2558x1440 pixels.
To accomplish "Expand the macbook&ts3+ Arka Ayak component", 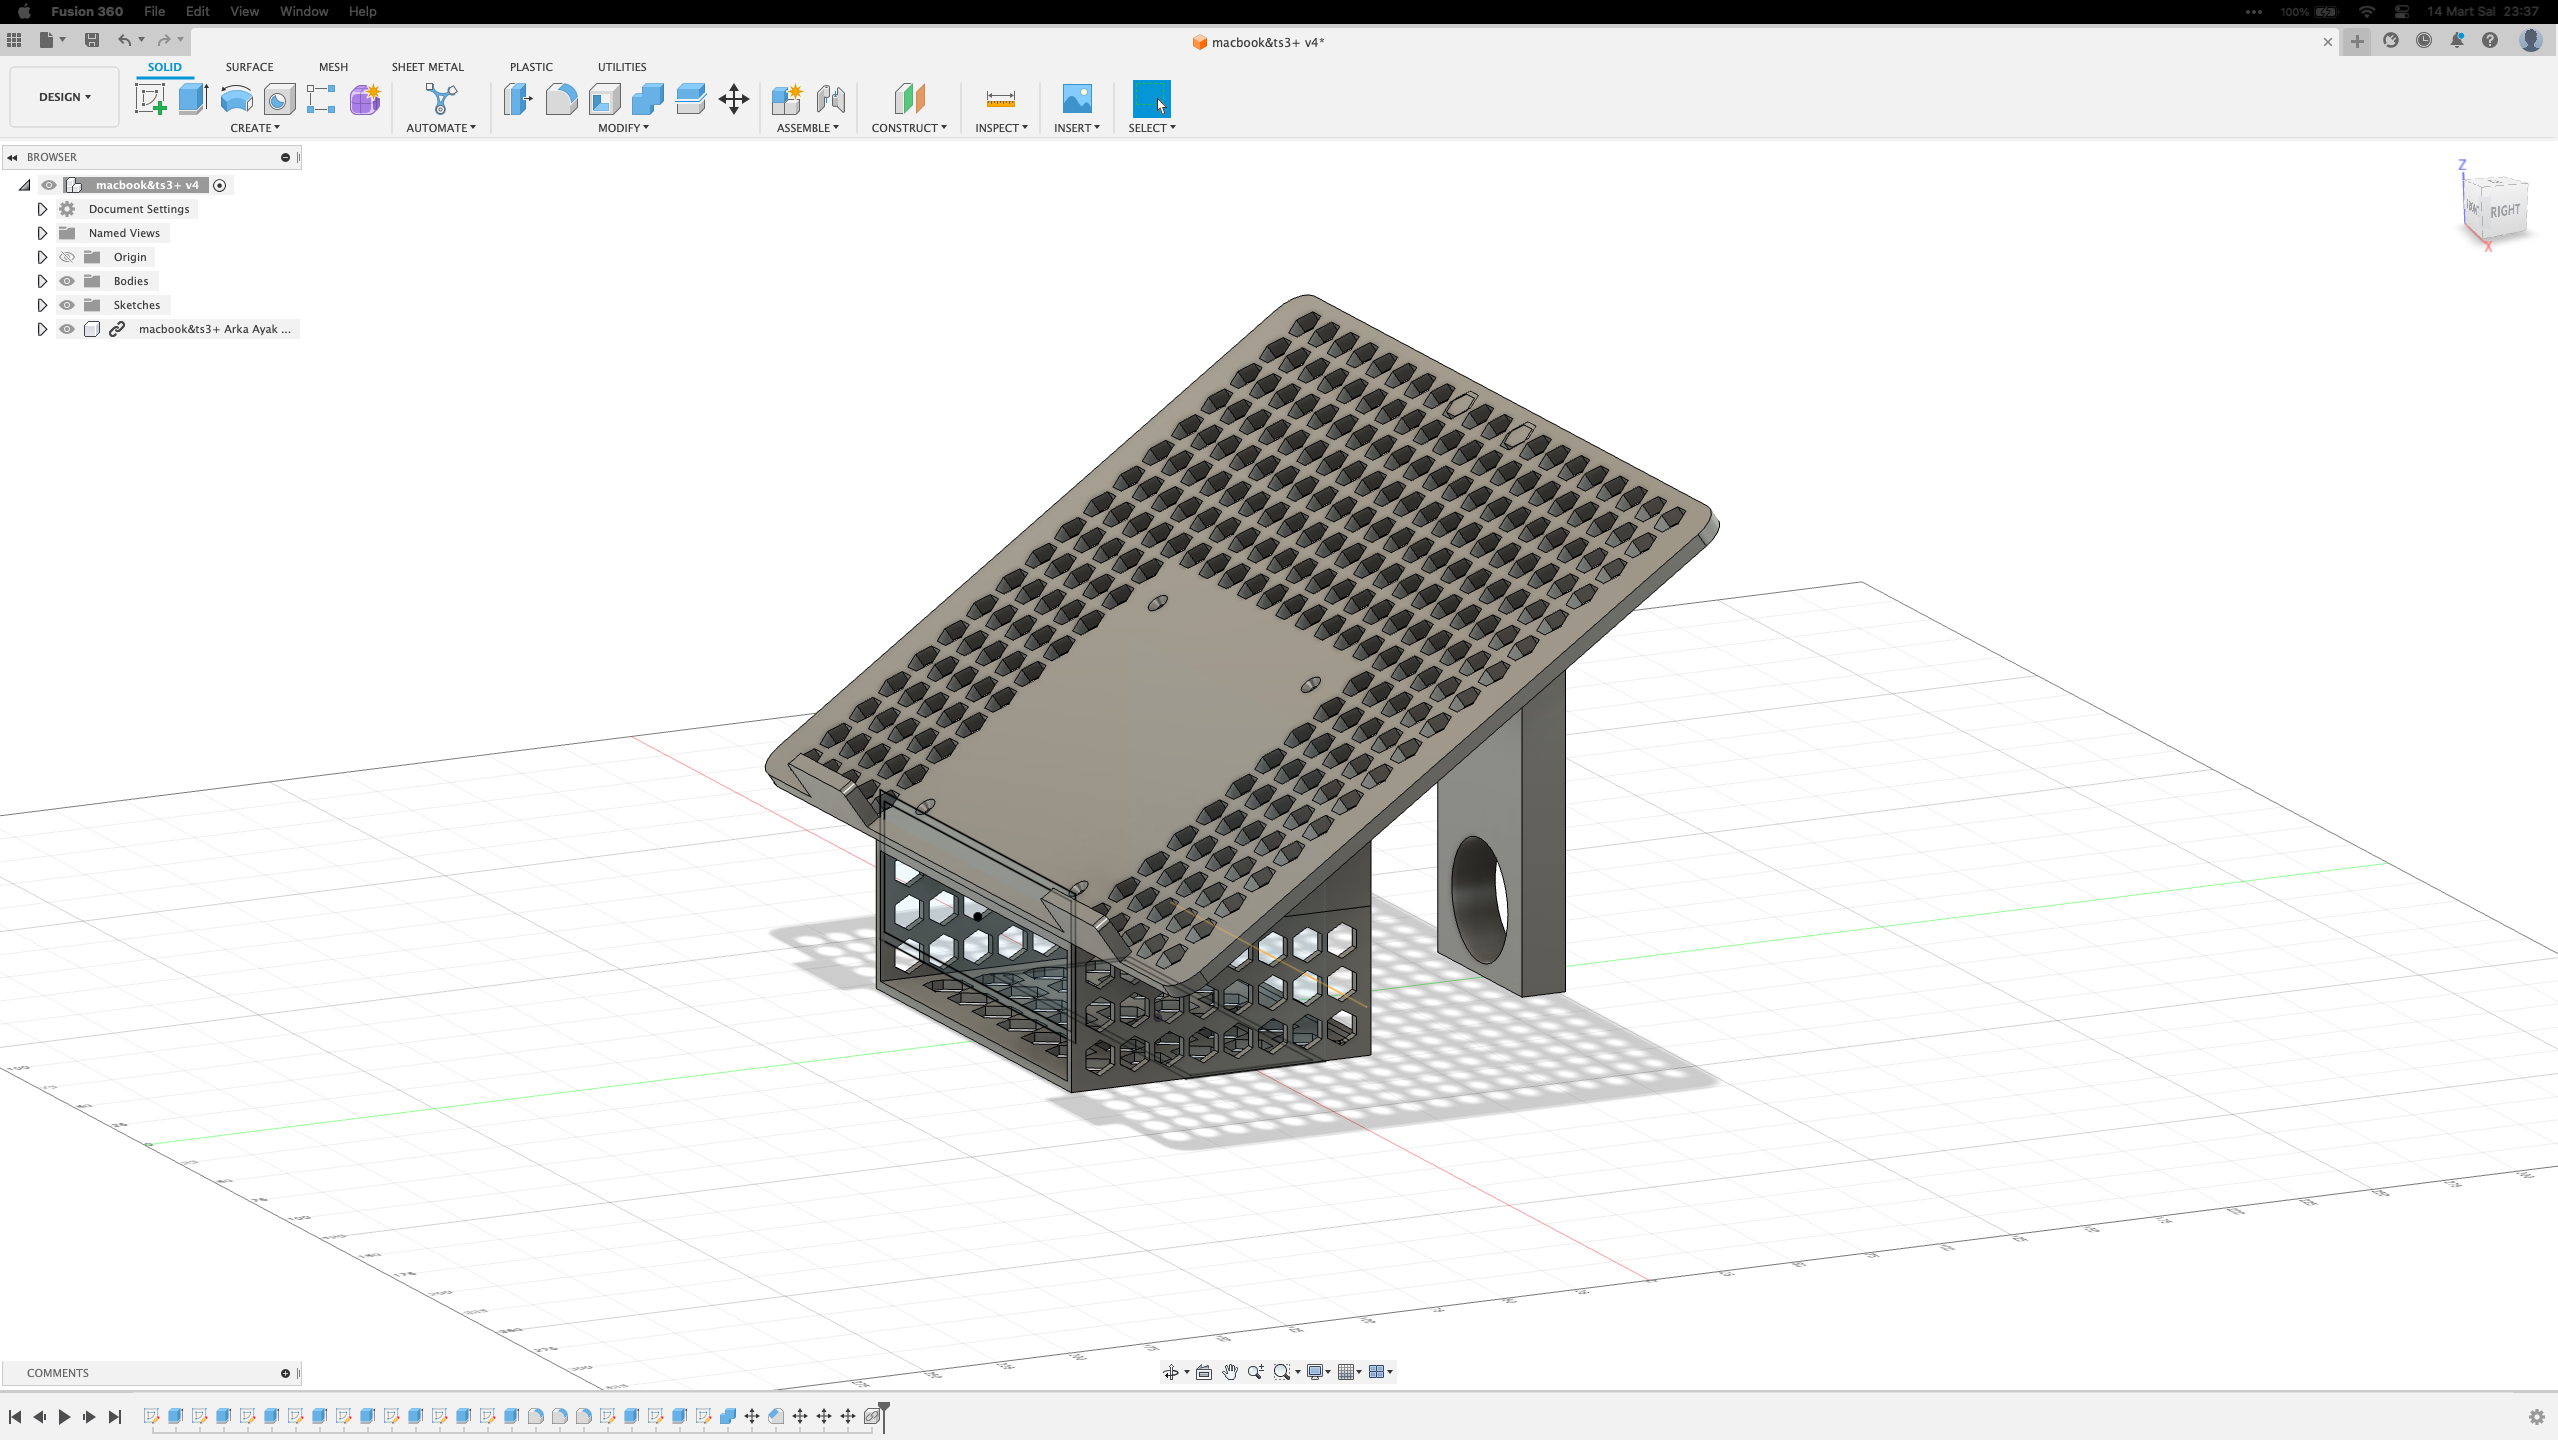I will (x=42, y=329).
